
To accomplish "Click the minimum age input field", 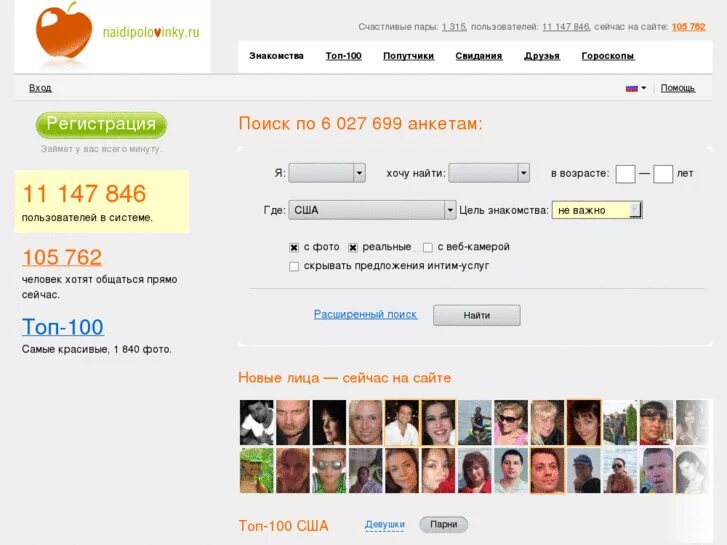I will (x=625, y=174).
